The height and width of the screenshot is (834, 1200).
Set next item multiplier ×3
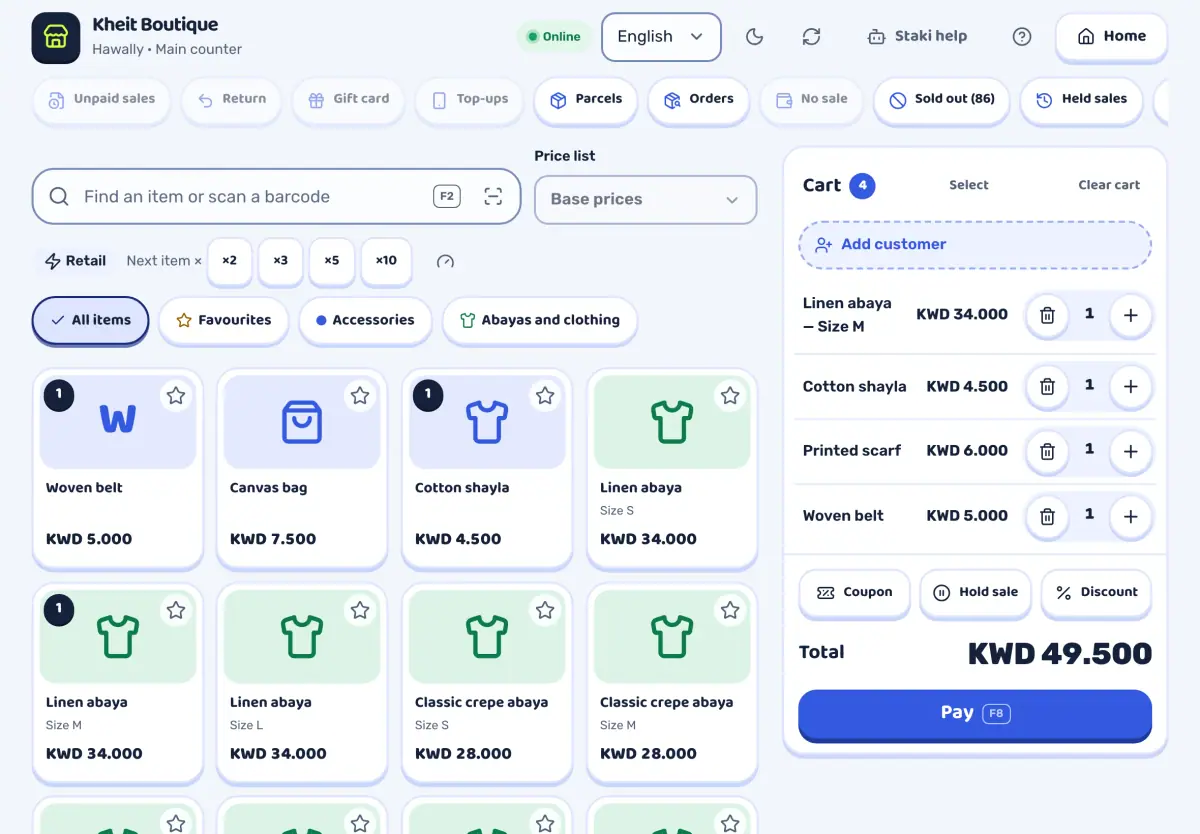click(x=281, y=261)
